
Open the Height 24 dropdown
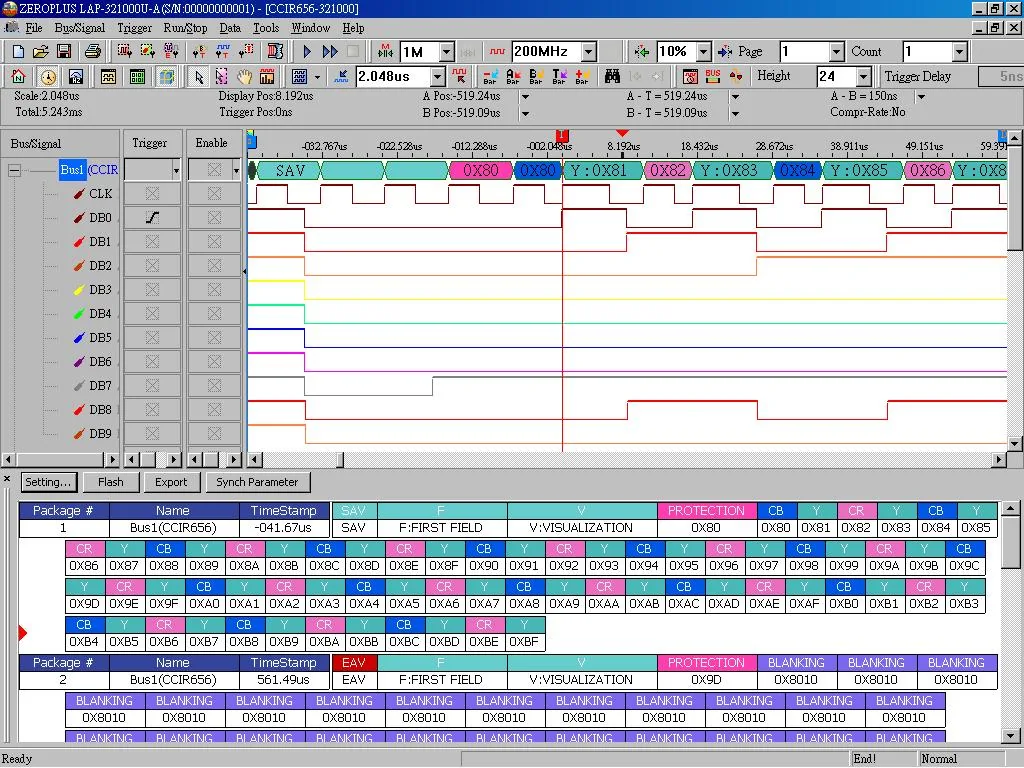[x=864, y=76]
